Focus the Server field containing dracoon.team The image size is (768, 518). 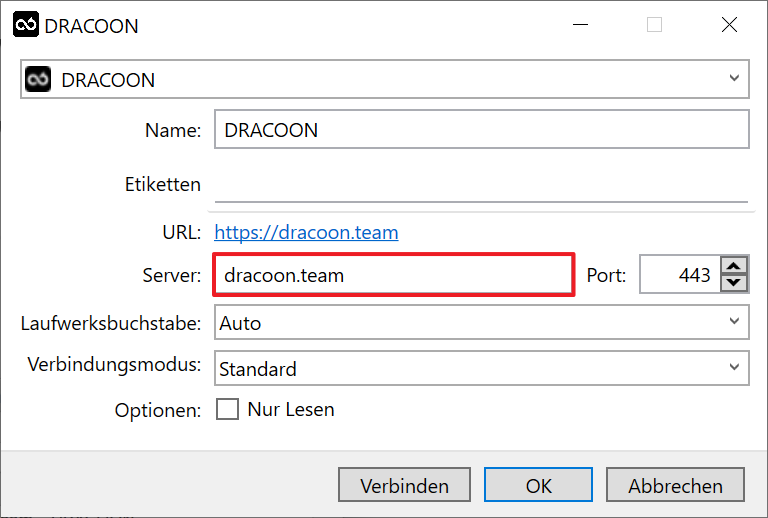393,275
